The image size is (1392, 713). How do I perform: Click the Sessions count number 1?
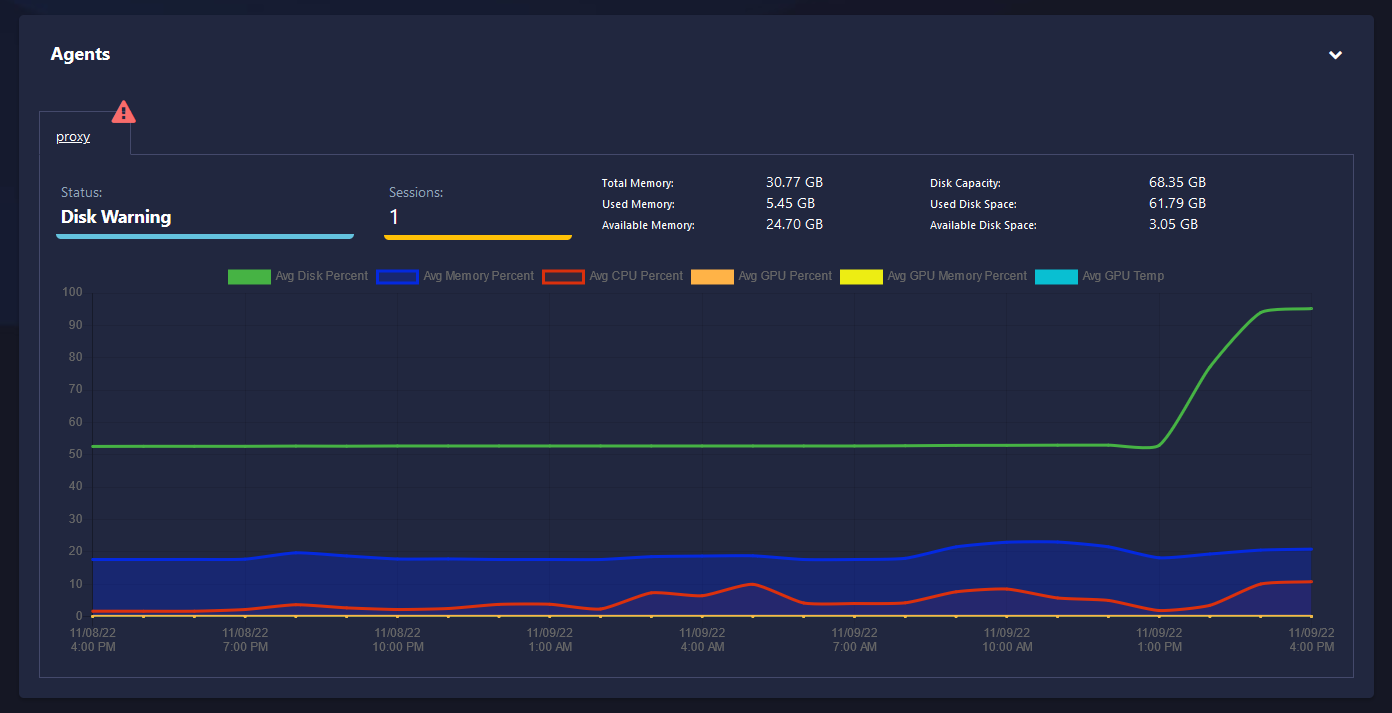pyautogui.click(x=392, y=216)
